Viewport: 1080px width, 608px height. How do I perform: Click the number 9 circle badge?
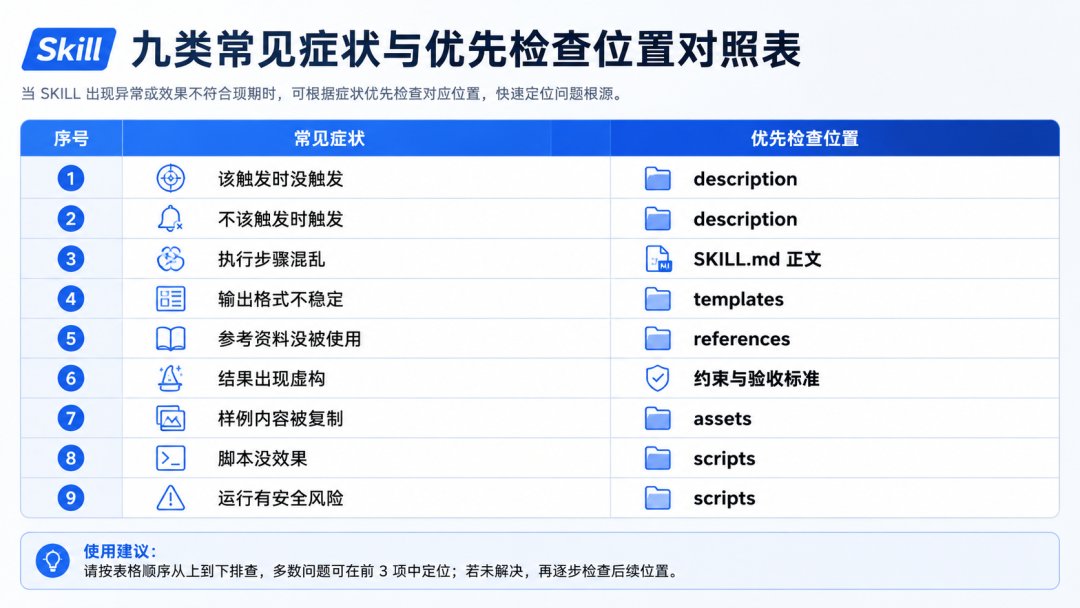(x=70, y=498)
